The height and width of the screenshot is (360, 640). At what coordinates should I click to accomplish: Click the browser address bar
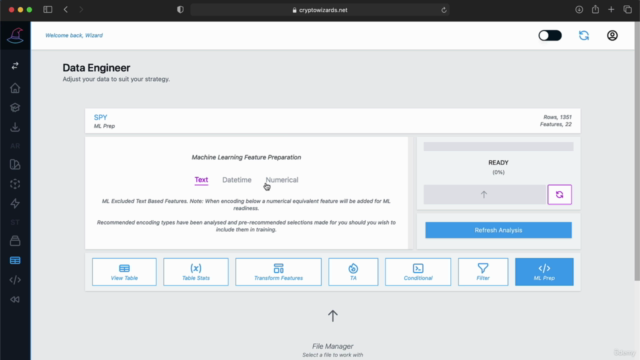[320, 10]
